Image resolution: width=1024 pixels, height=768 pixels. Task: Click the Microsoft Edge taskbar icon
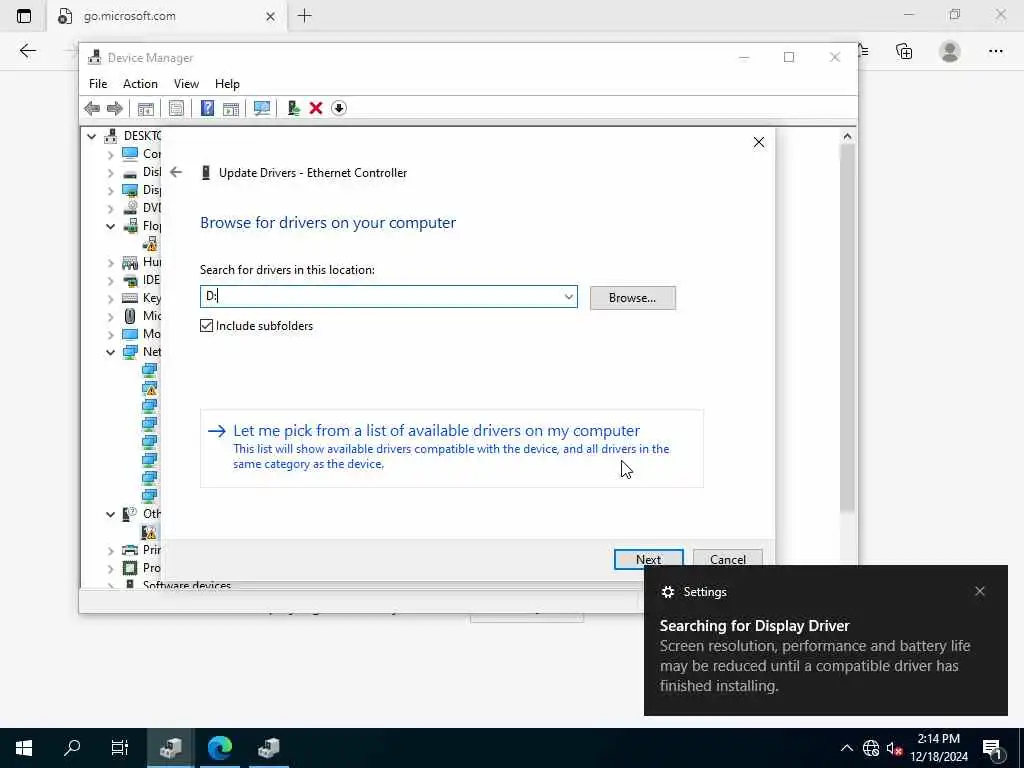tap(220, 747)
